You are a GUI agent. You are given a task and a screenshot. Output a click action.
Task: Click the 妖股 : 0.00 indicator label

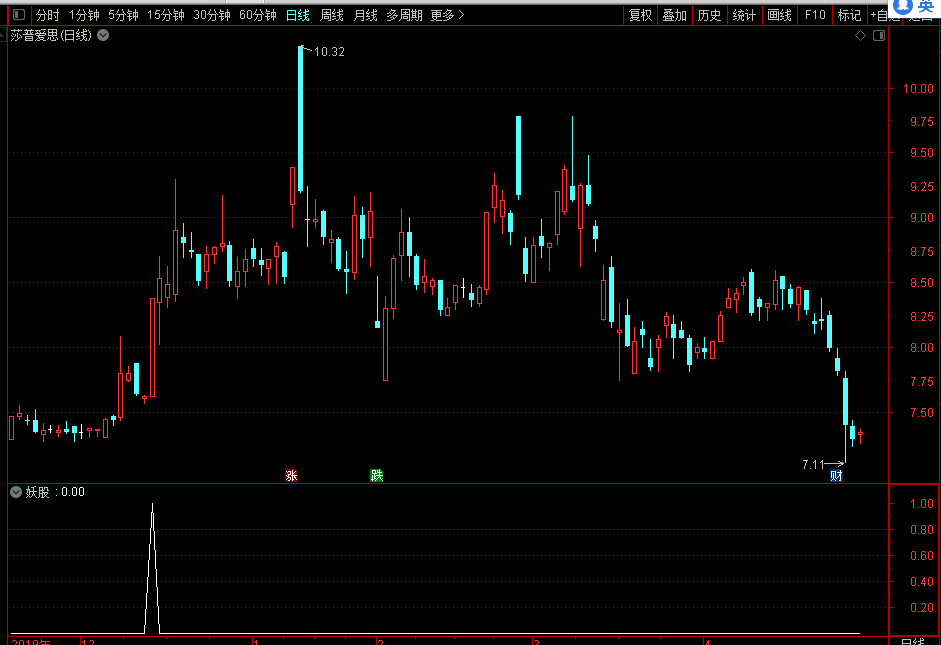(55, 492)
